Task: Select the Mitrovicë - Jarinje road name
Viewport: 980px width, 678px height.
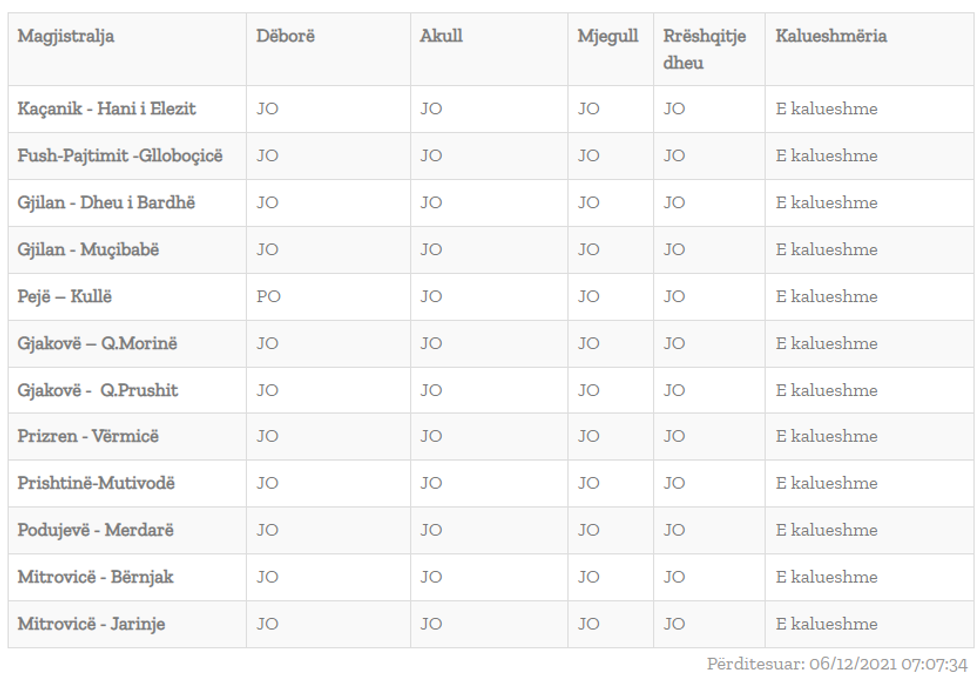Action: tap(91, 624)
